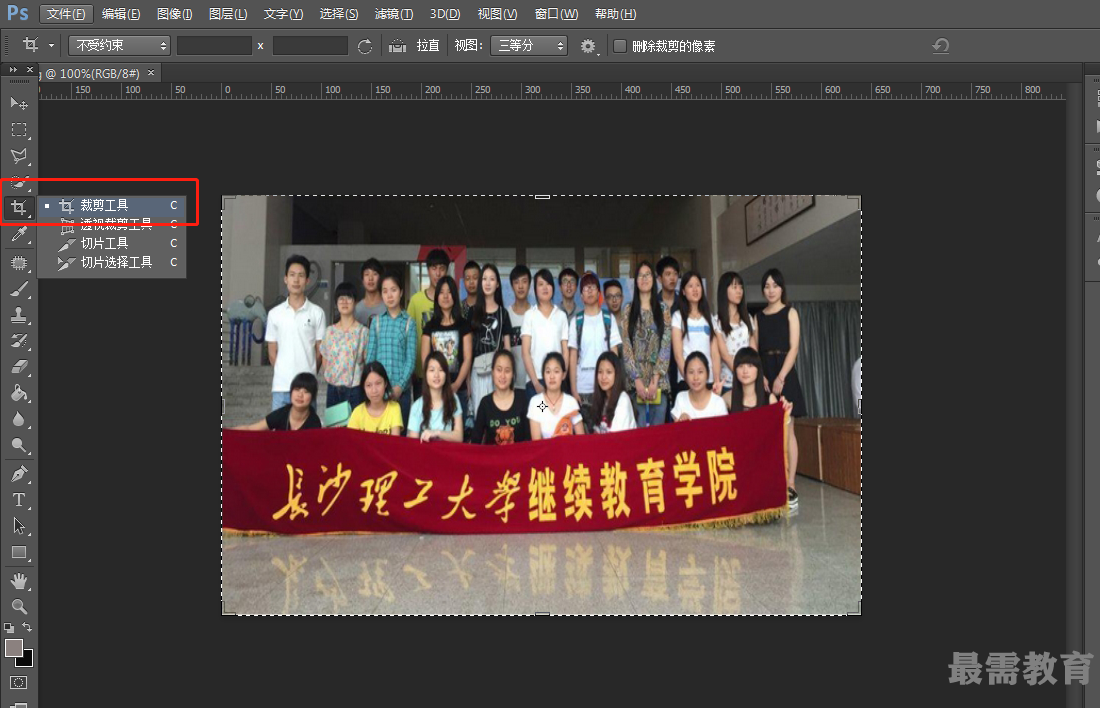Open the 图像(I) menu
This screenshot has height=708, width=1100.
pos(174,14)
